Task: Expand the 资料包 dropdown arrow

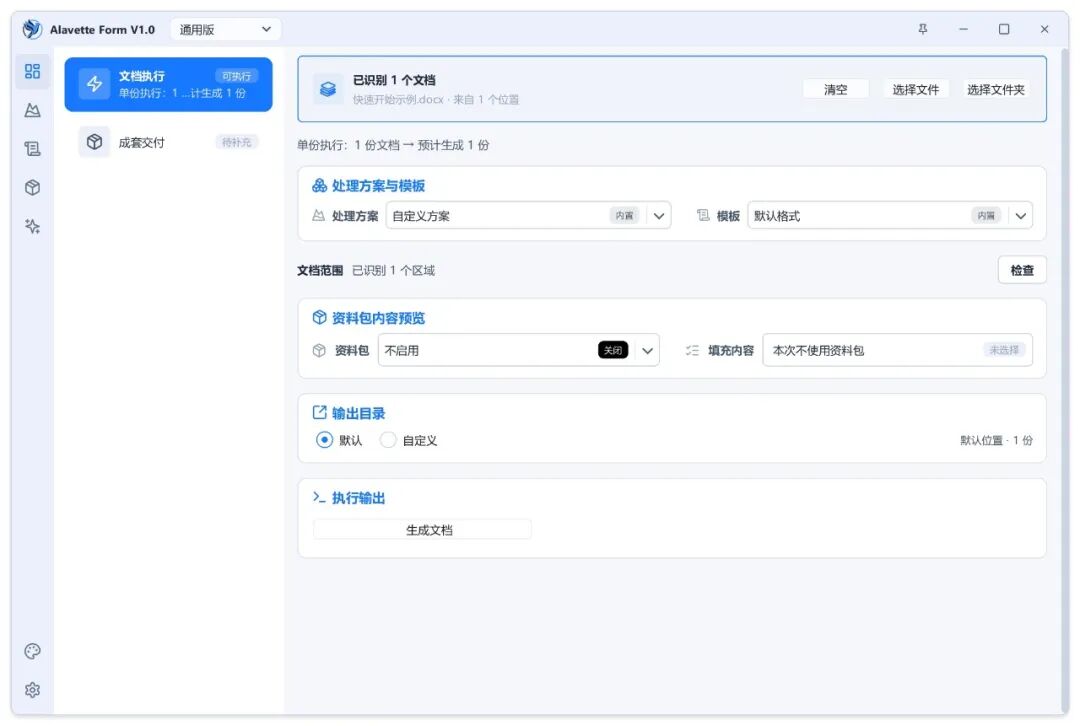Action: 647,350
